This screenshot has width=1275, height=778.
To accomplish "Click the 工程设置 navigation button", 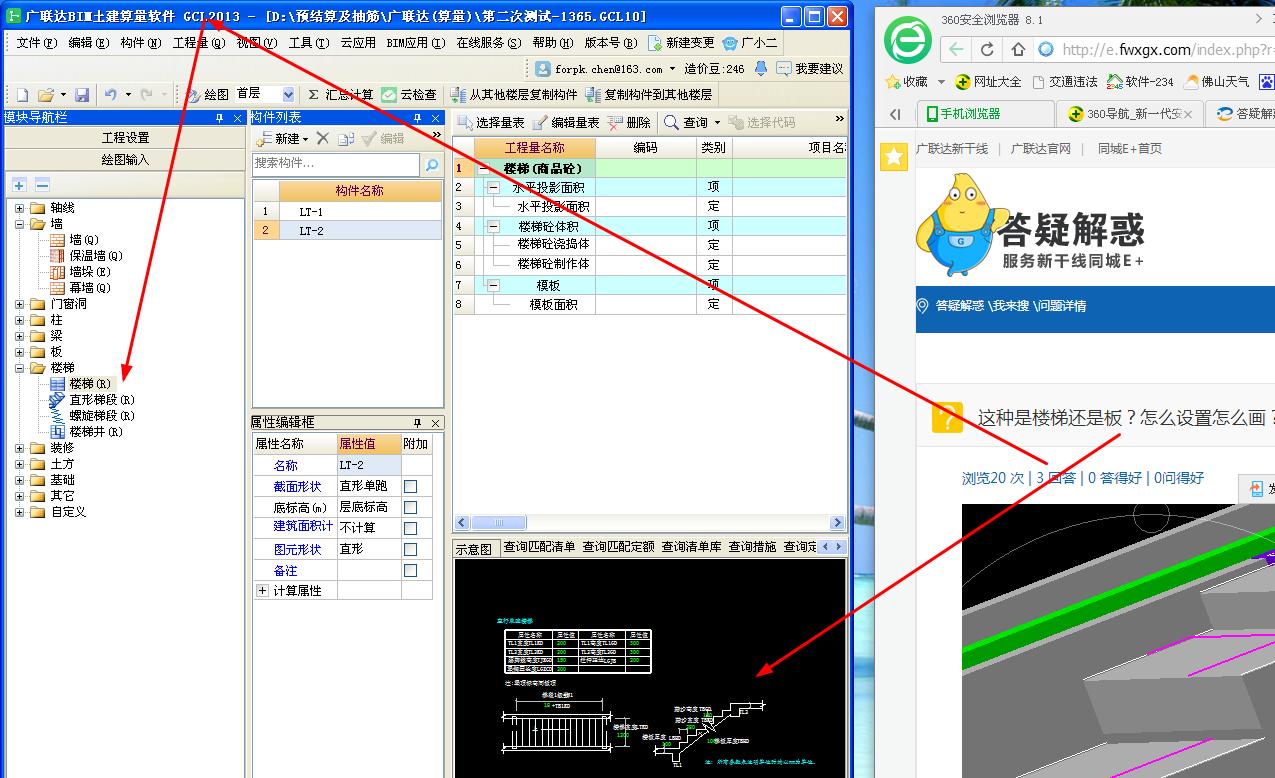I will pos(125,137).
